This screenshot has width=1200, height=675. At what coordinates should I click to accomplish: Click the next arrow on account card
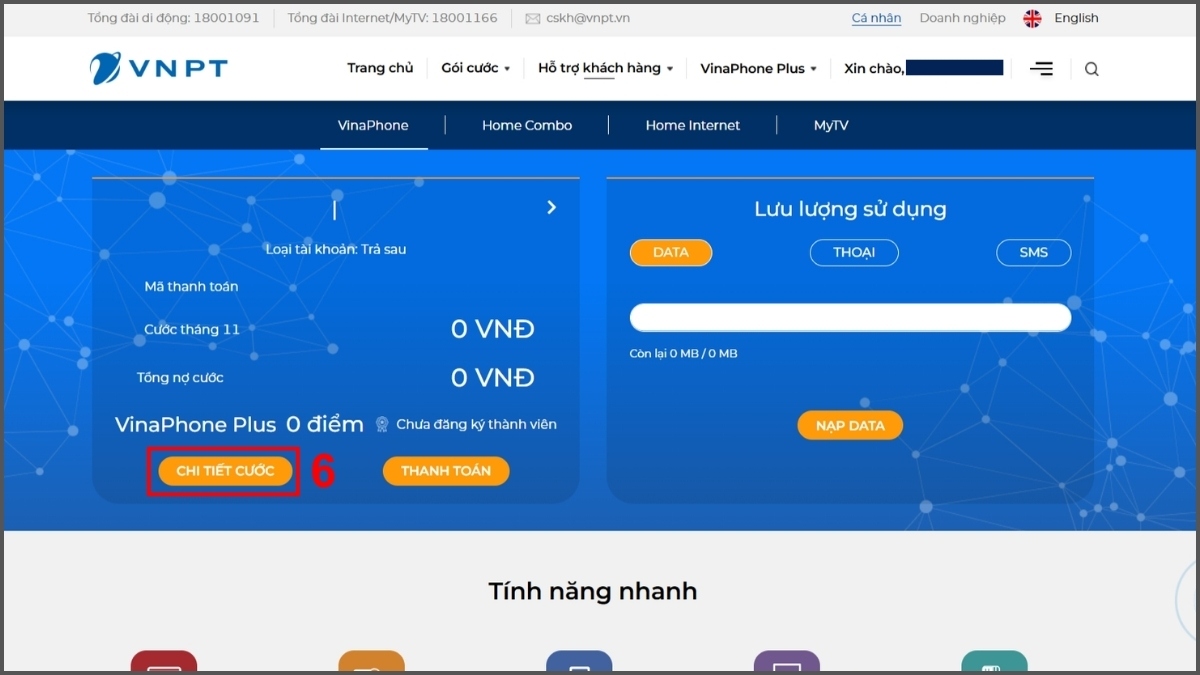551,207
